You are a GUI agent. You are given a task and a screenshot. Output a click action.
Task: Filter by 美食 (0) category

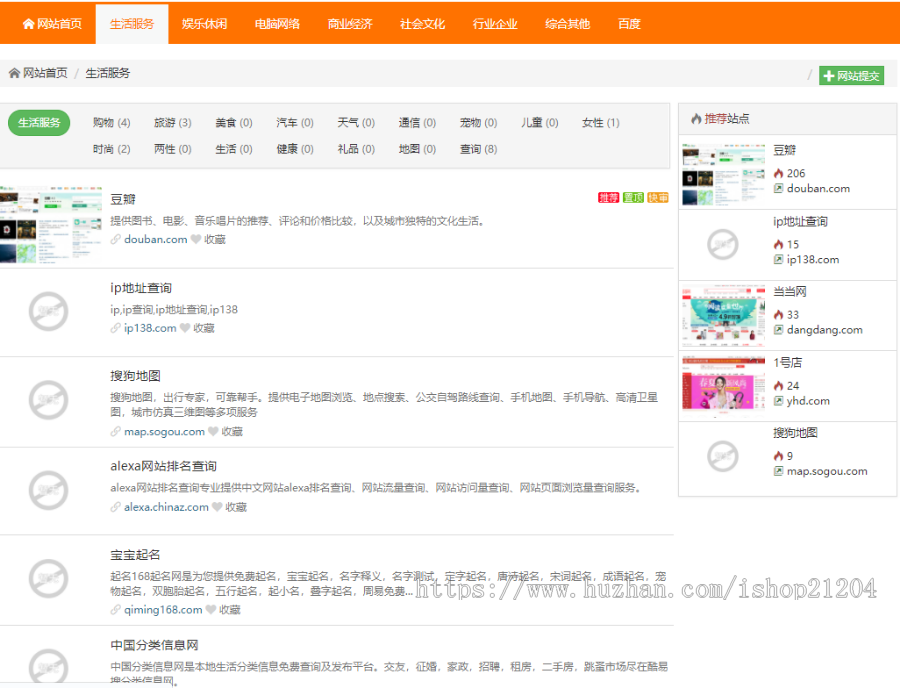tap(234, 123)
